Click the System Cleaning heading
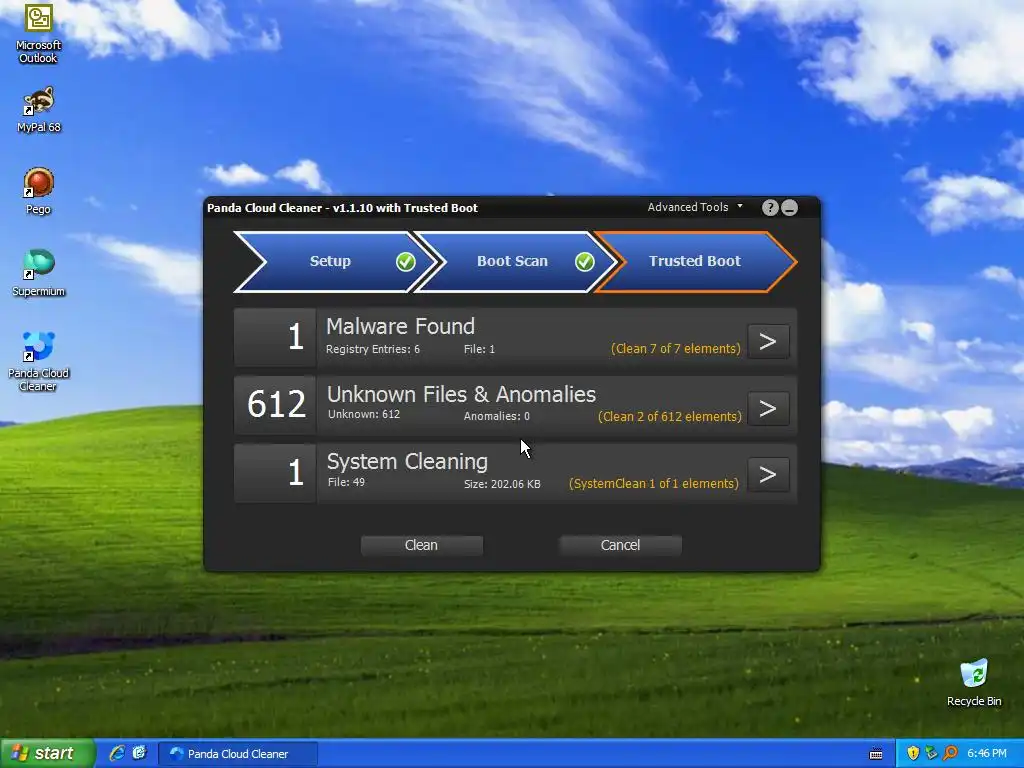This screenshot has width=1024, height=768. (408, 462)
